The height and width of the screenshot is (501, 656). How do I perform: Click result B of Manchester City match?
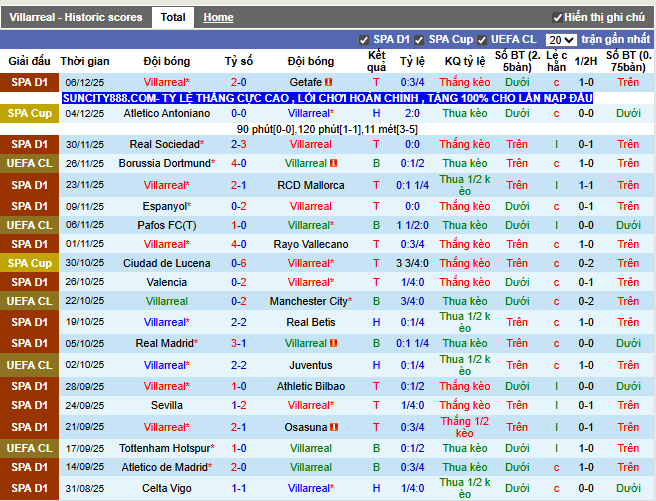[x=377, y=302]
